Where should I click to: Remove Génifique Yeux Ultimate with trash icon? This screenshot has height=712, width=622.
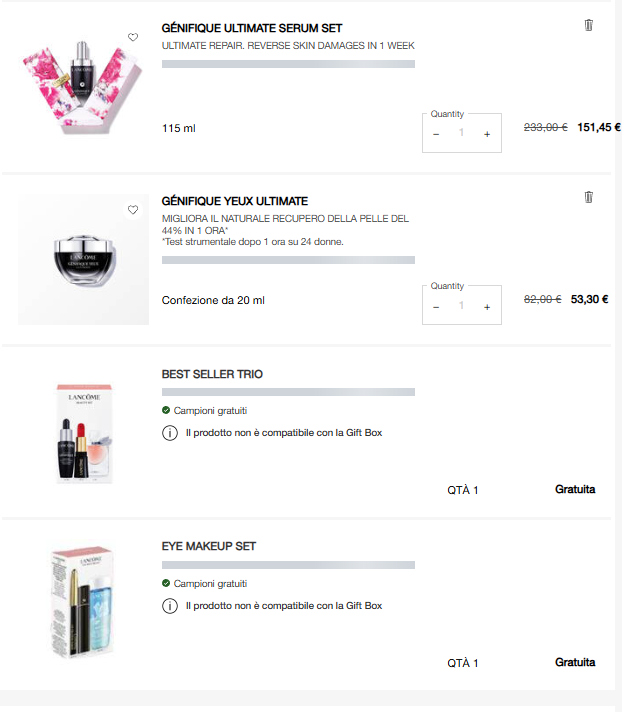tap(588, 197)
